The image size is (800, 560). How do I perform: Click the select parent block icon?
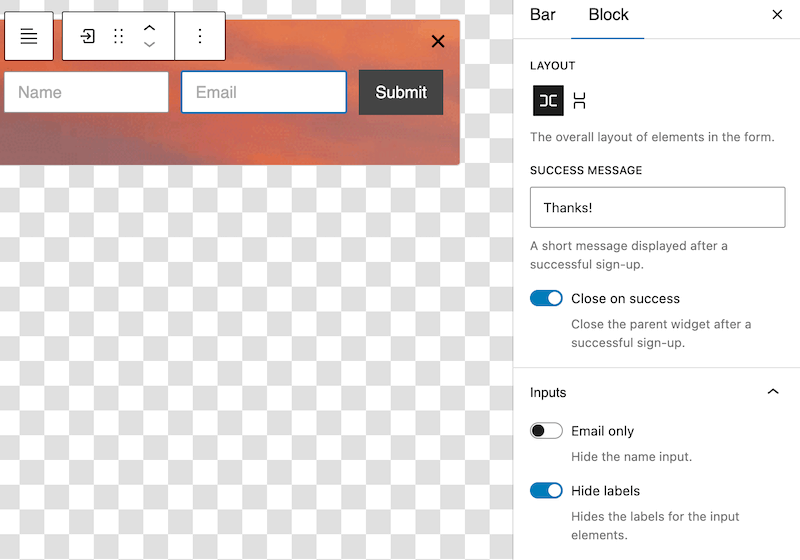[x=87, y=36]
